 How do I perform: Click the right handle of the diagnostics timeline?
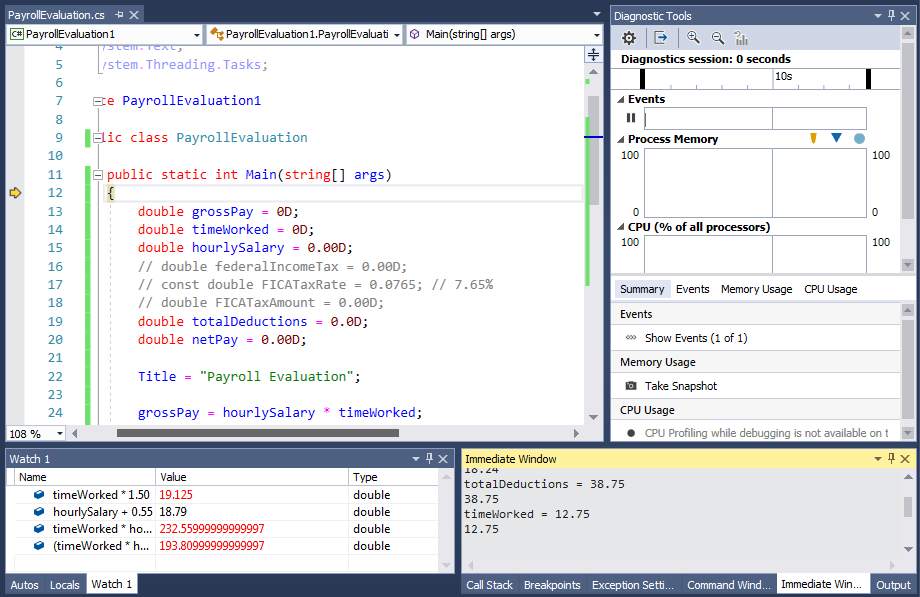click(868, 79)
